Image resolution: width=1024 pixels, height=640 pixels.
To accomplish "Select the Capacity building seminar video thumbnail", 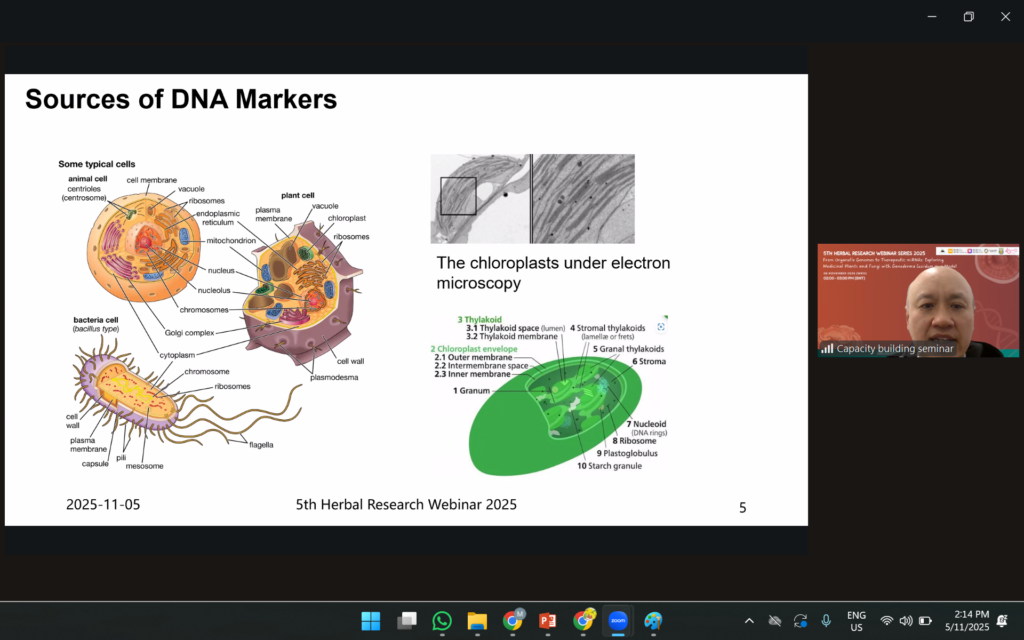I will [918, 300].
